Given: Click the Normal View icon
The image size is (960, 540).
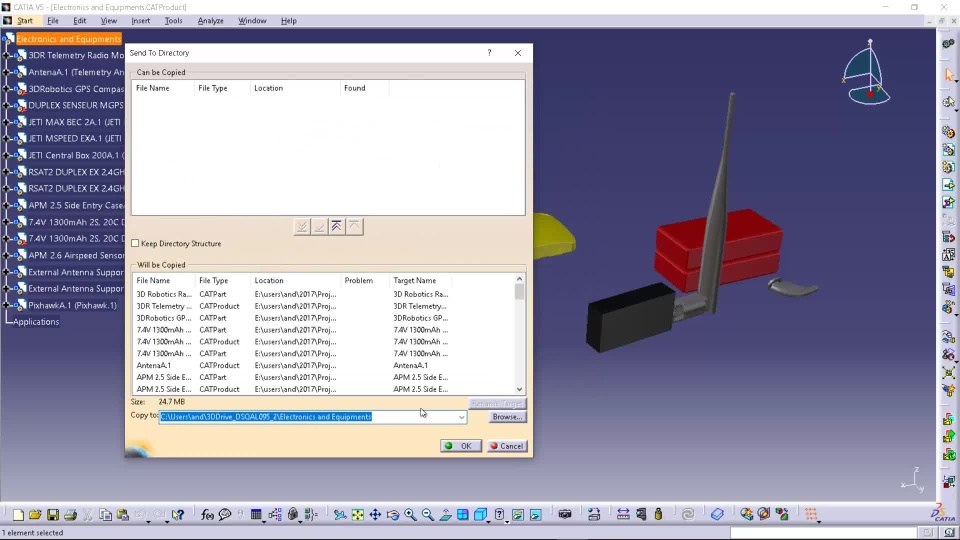Looking at the screenshot, I should 445,515.
